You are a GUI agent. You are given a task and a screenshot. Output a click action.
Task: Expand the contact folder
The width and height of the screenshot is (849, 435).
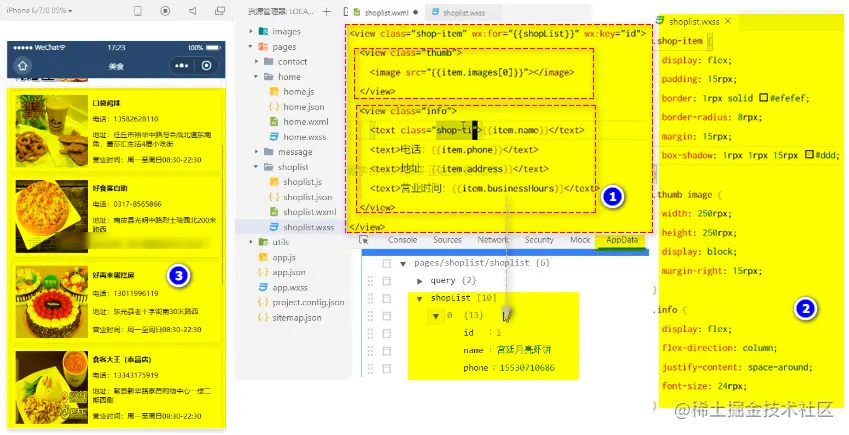tap(257, 62)
